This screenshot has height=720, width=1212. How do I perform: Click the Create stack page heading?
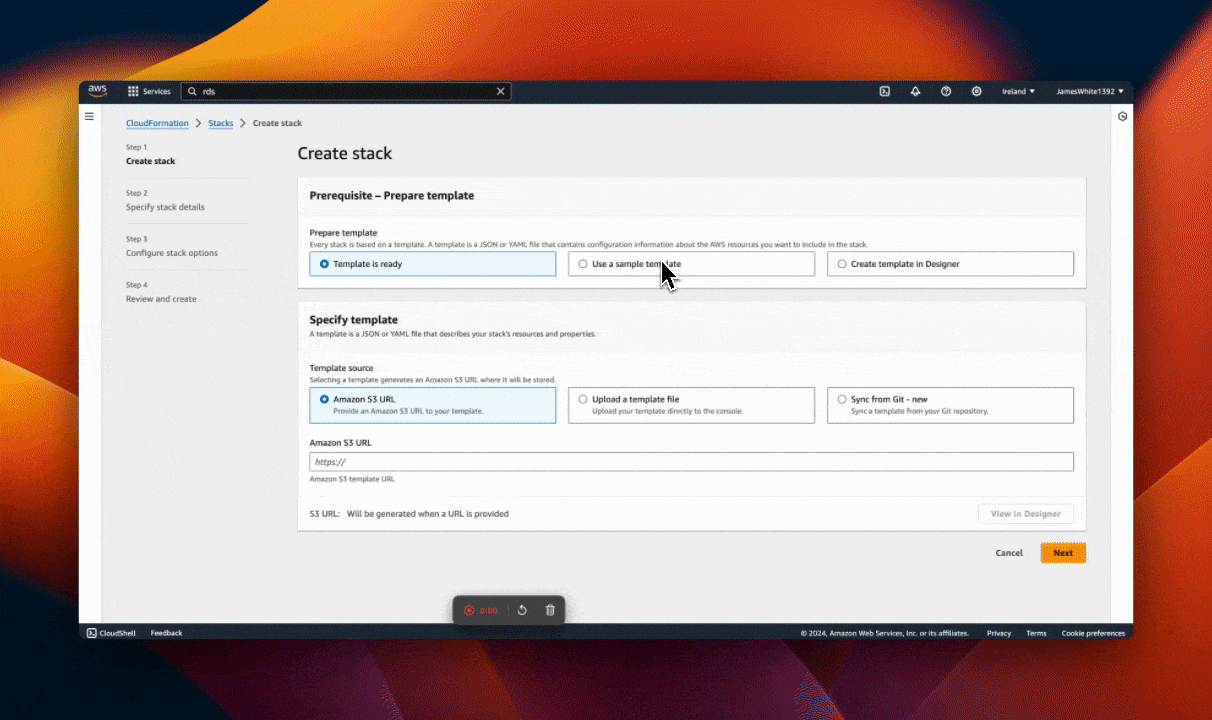point(345,154)
